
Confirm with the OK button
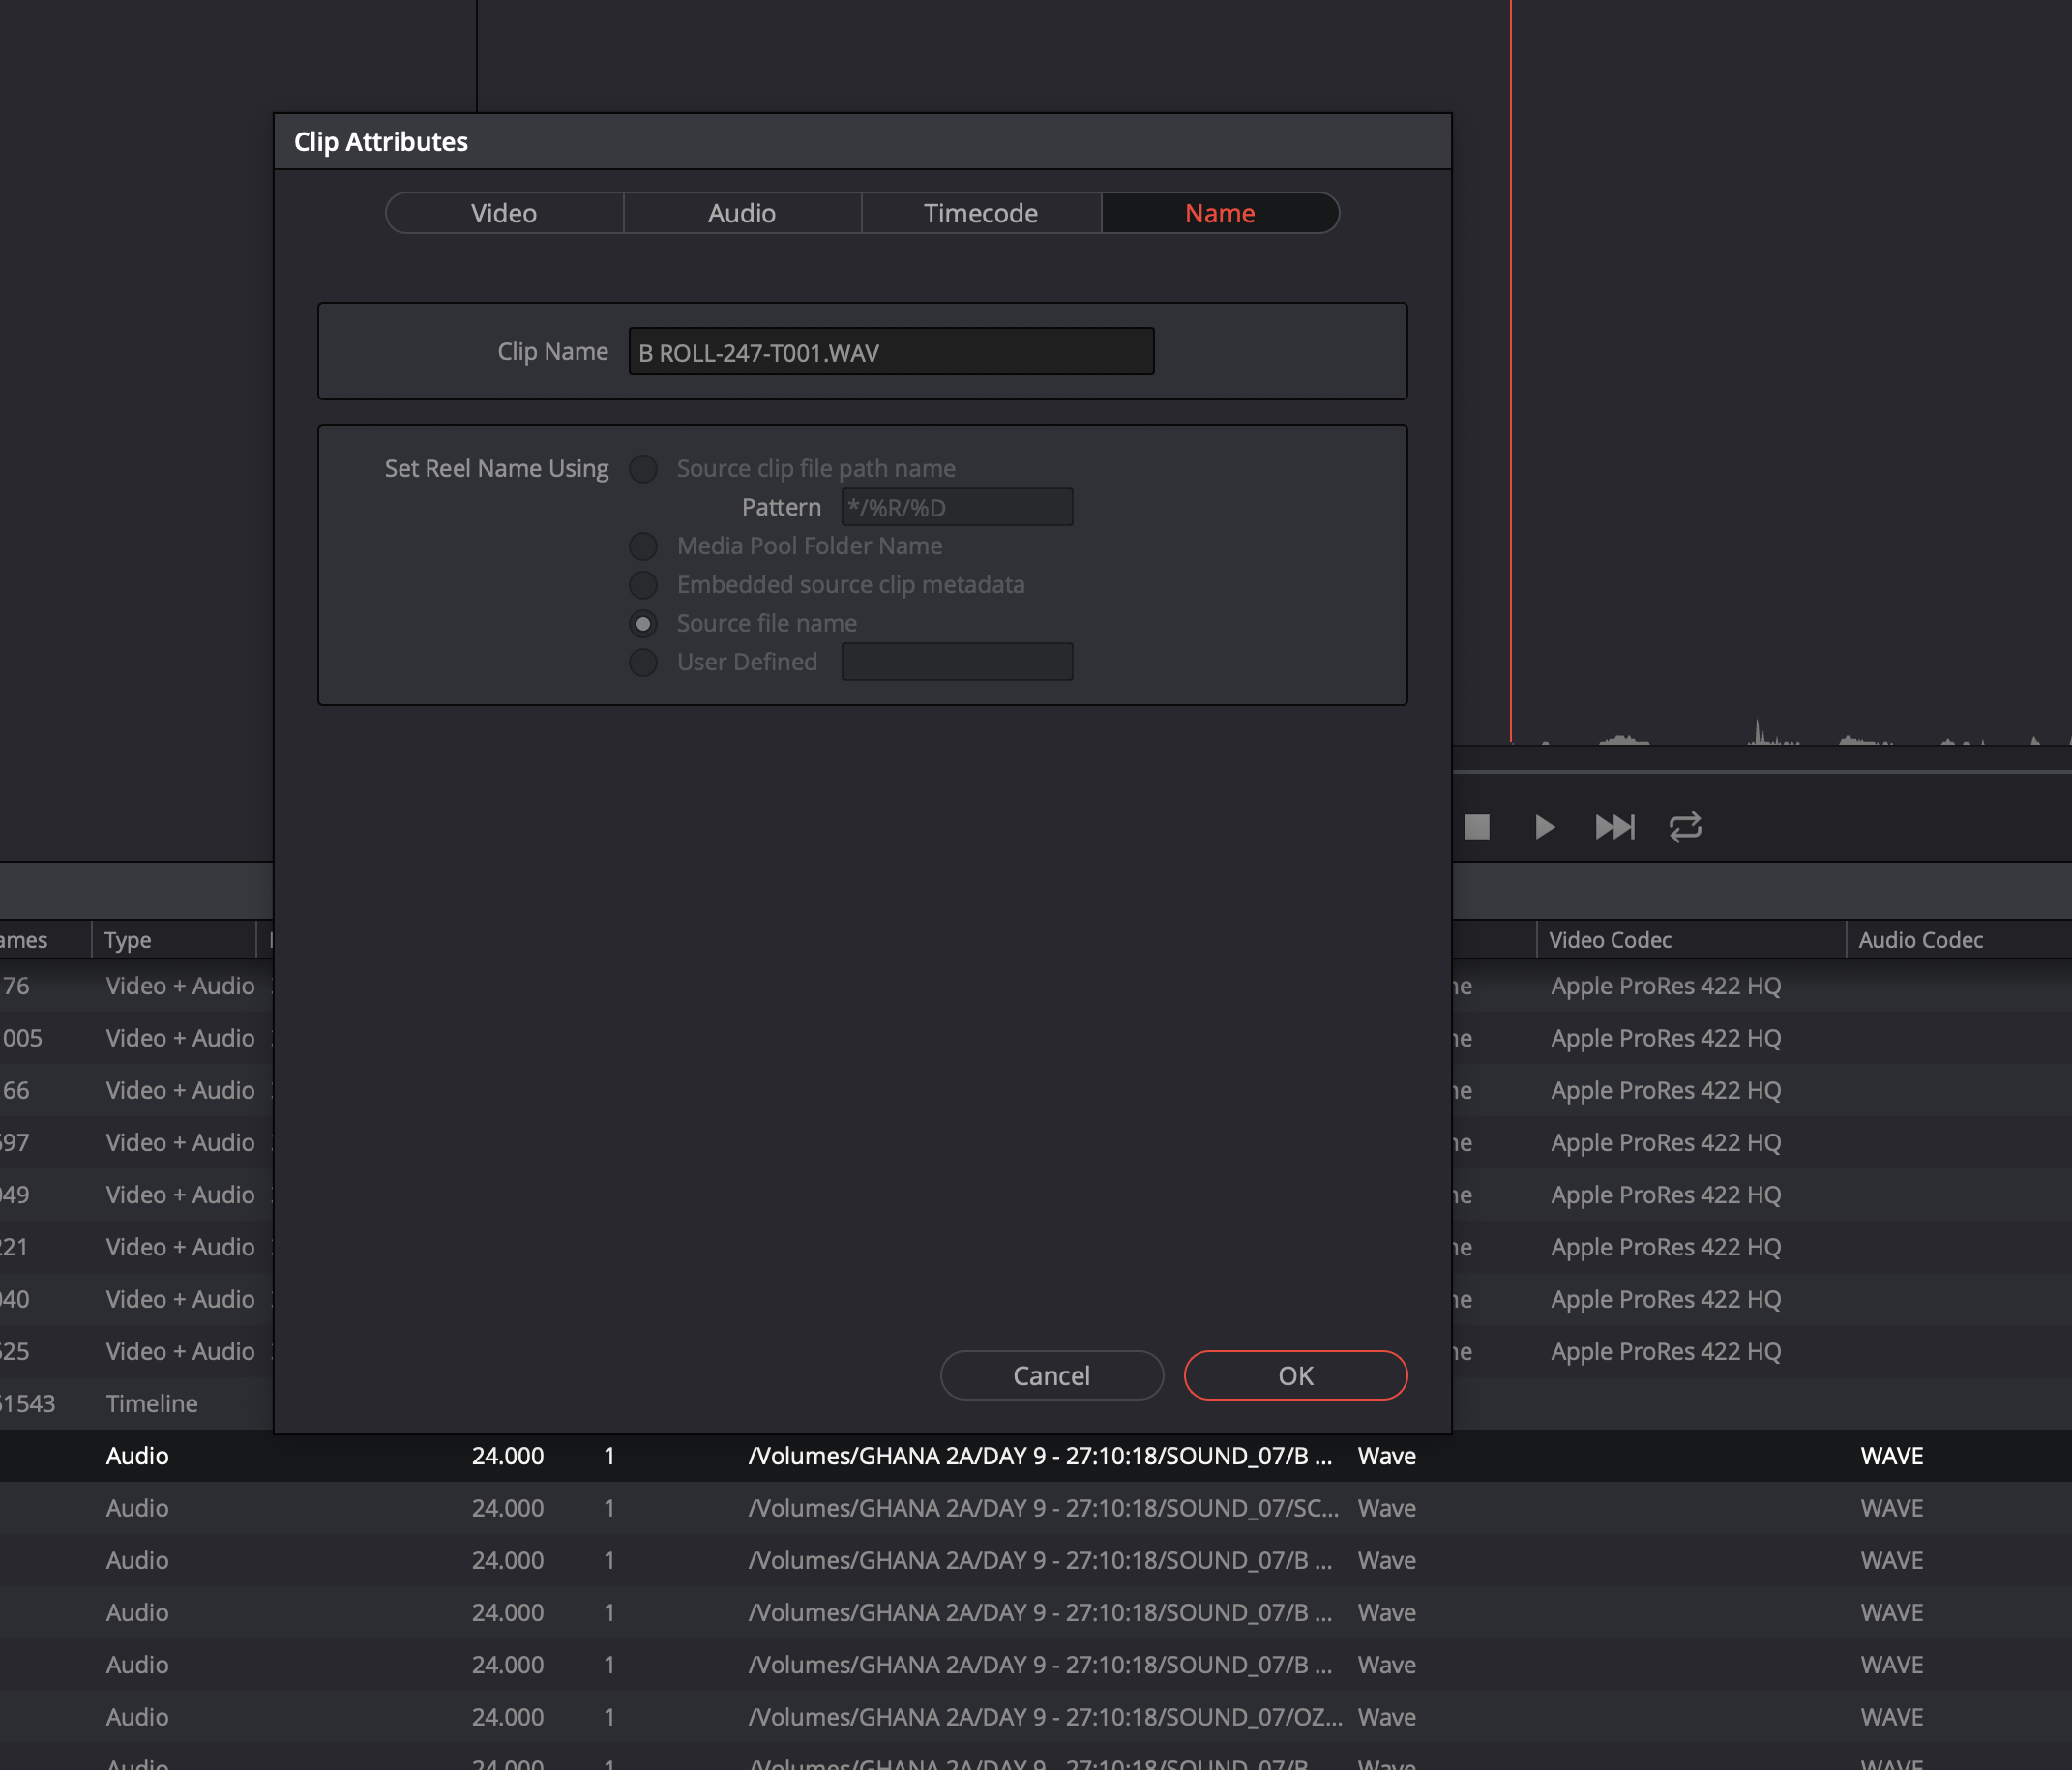click(1296, 1375)
